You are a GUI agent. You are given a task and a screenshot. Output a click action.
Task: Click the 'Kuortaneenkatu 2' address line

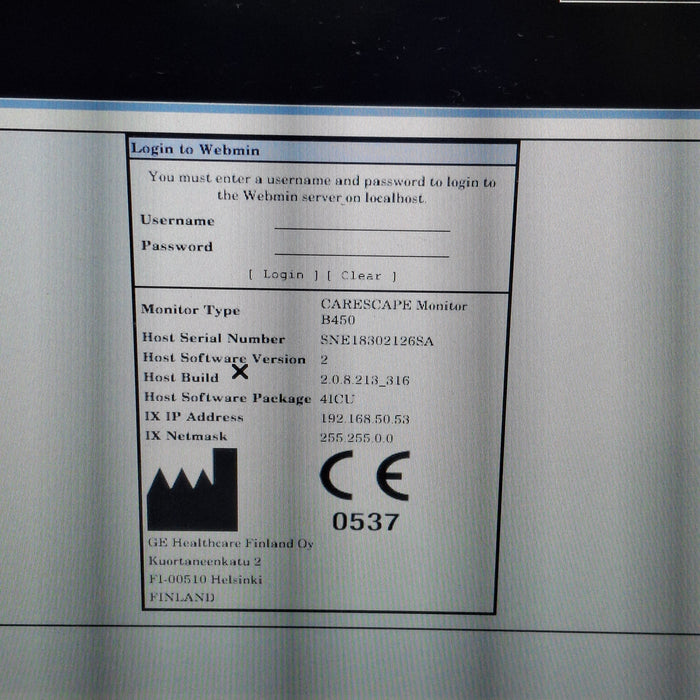[x=205, y=561]
